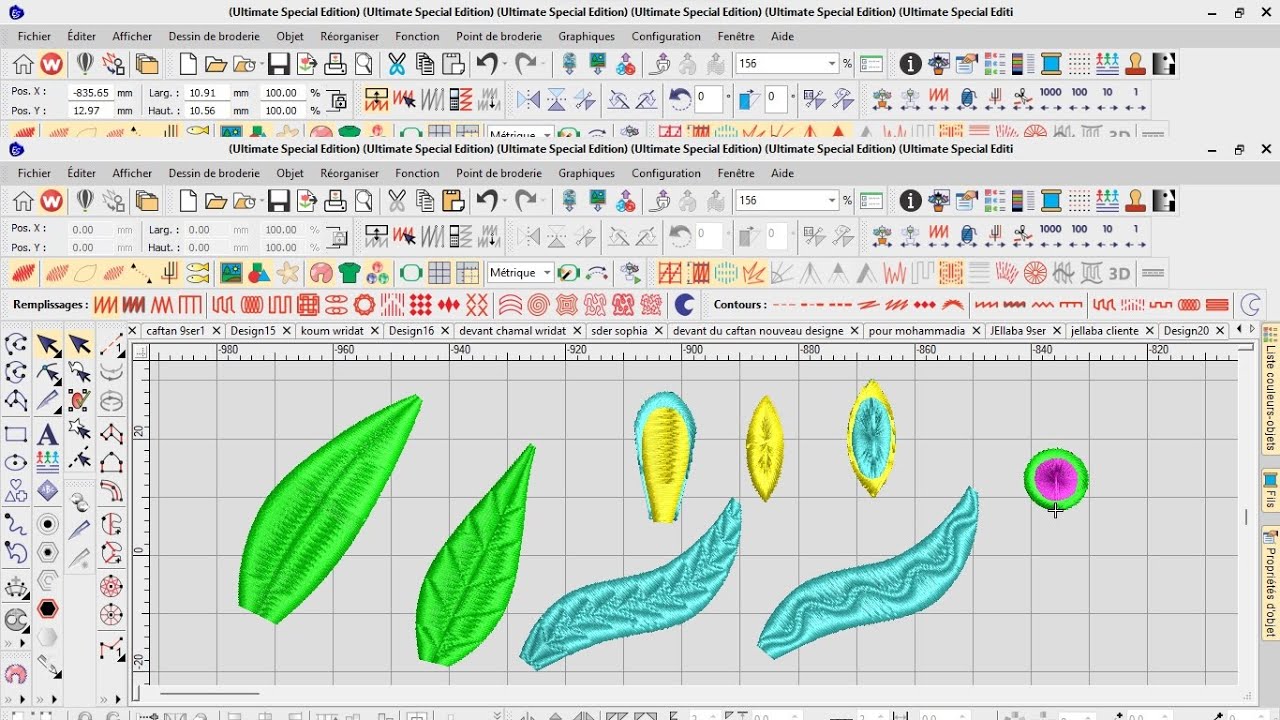The height and width of the screenshot is (720, 1280).
Task: Select the pink and green circle embroidery object
Action: click(x=1056, y=479)
